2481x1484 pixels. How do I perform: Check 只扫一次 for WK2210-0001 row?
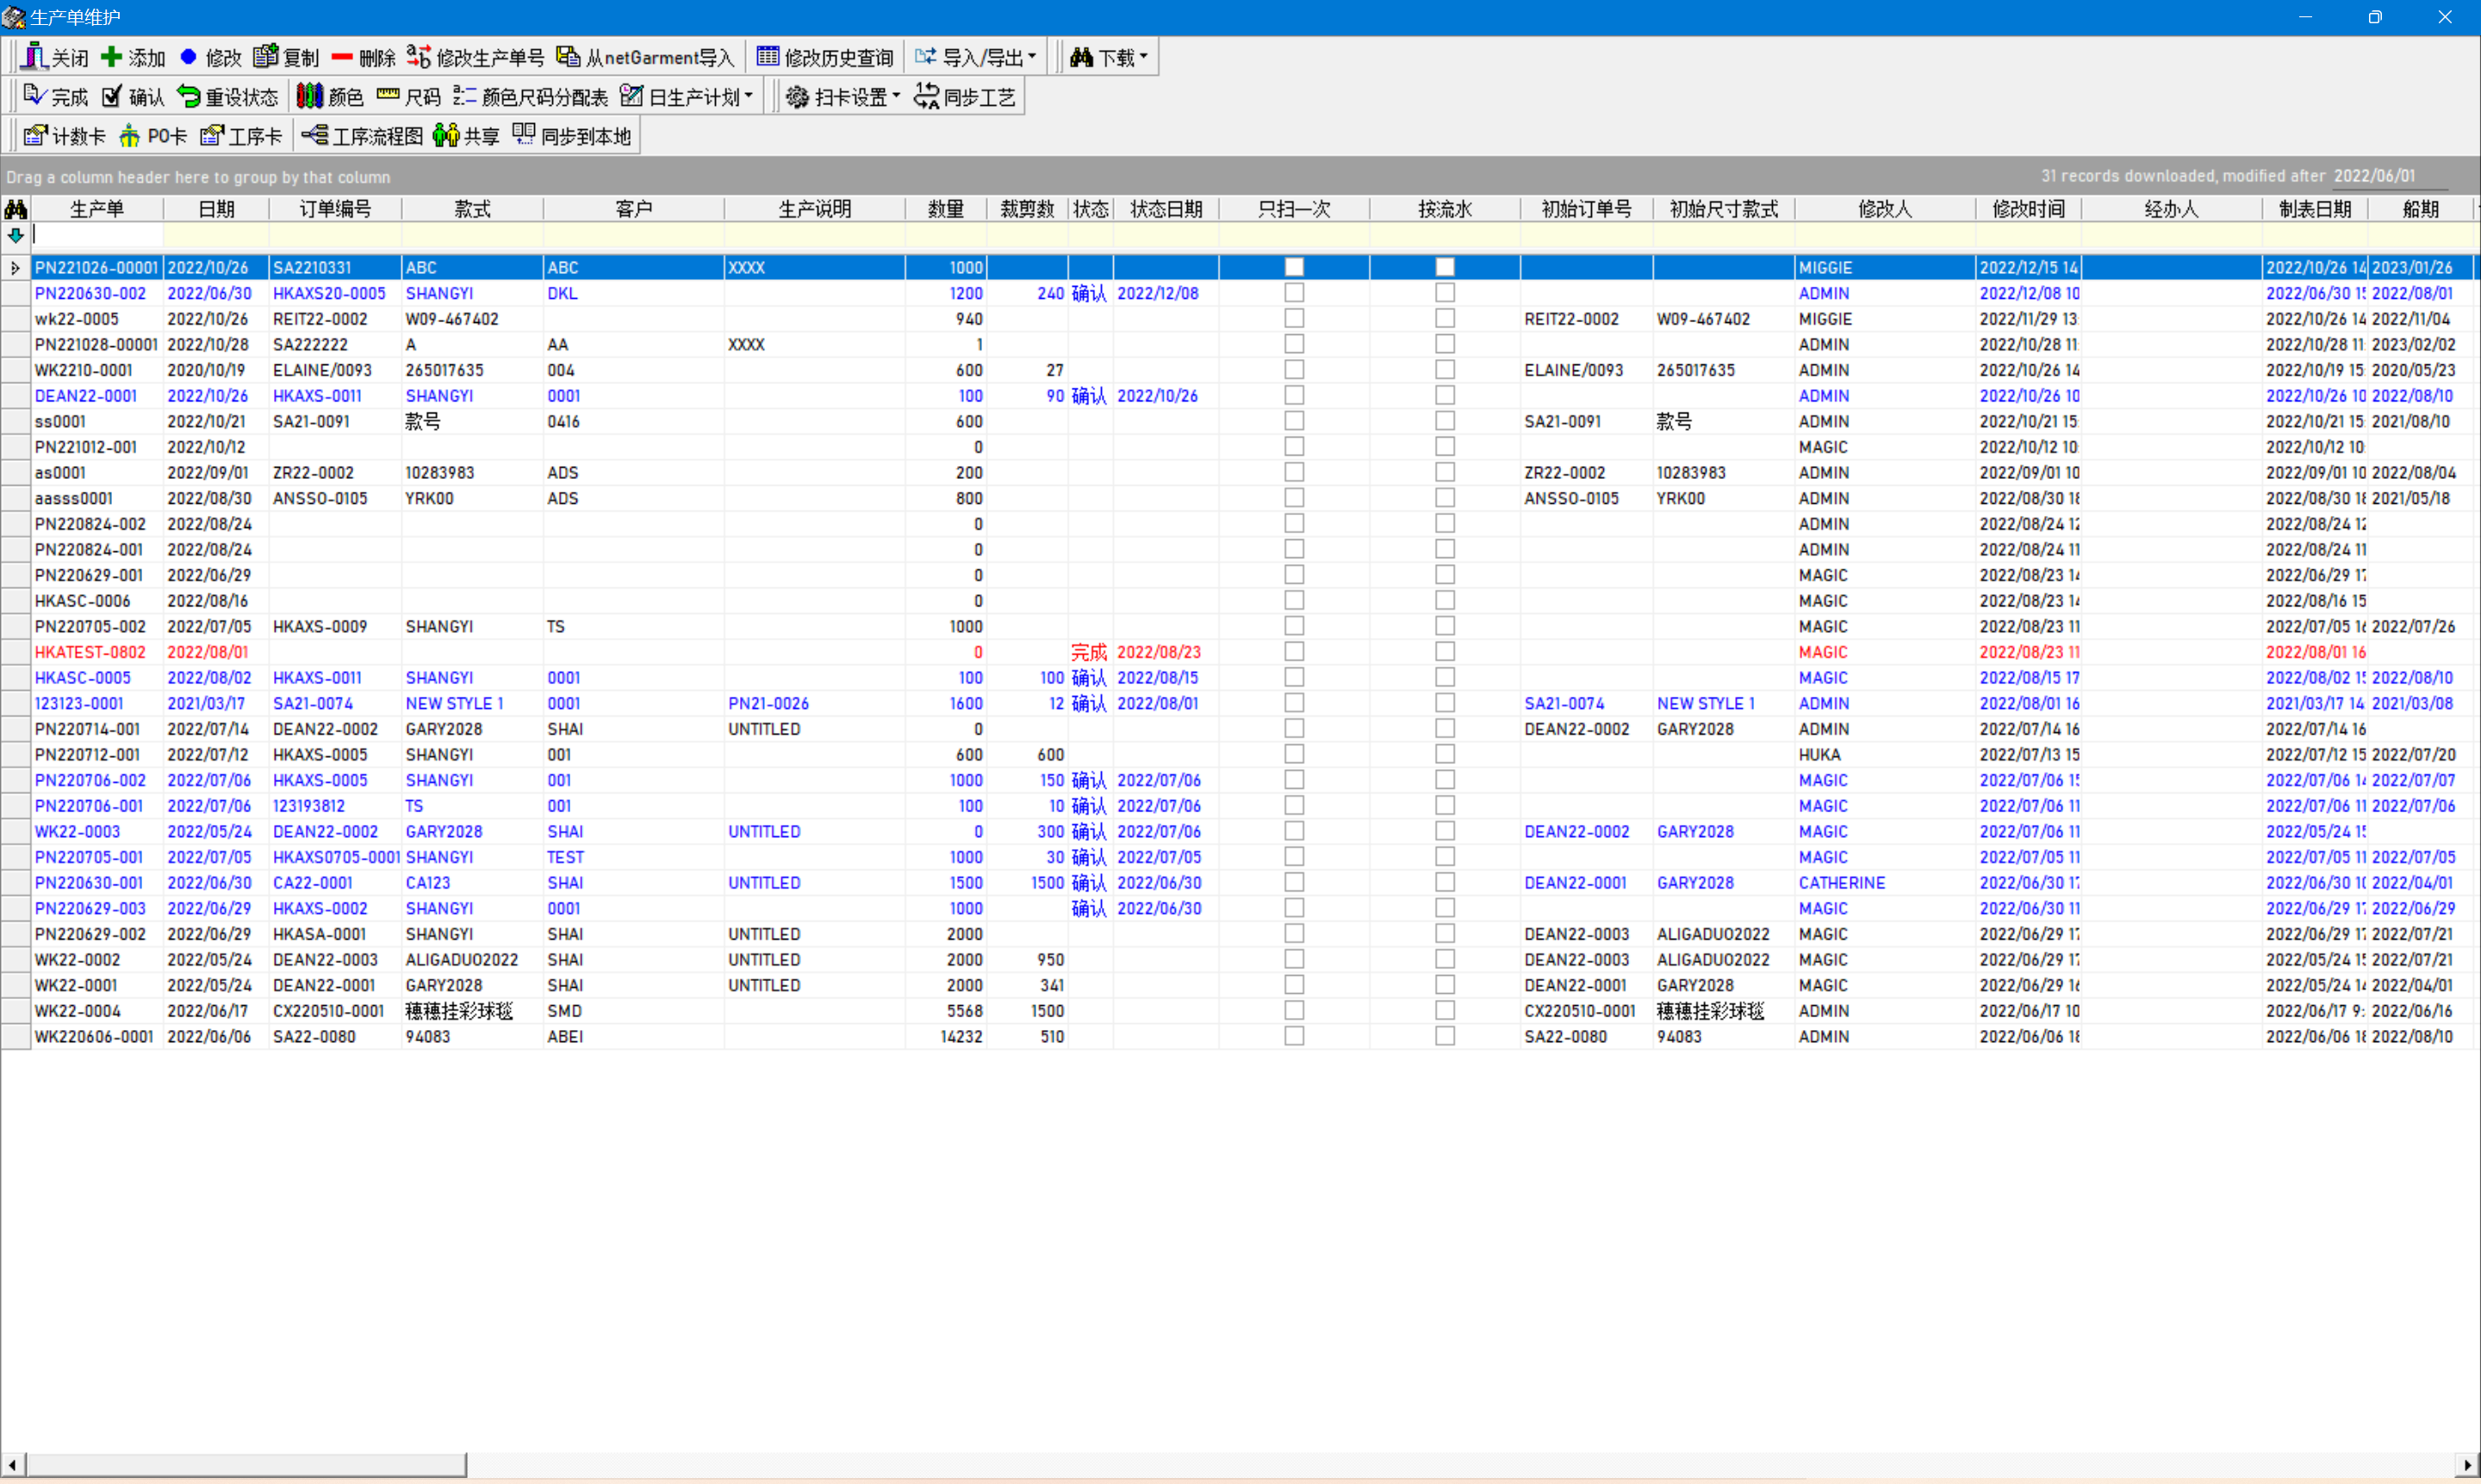pyautogui.click(x=1294, y=370)
